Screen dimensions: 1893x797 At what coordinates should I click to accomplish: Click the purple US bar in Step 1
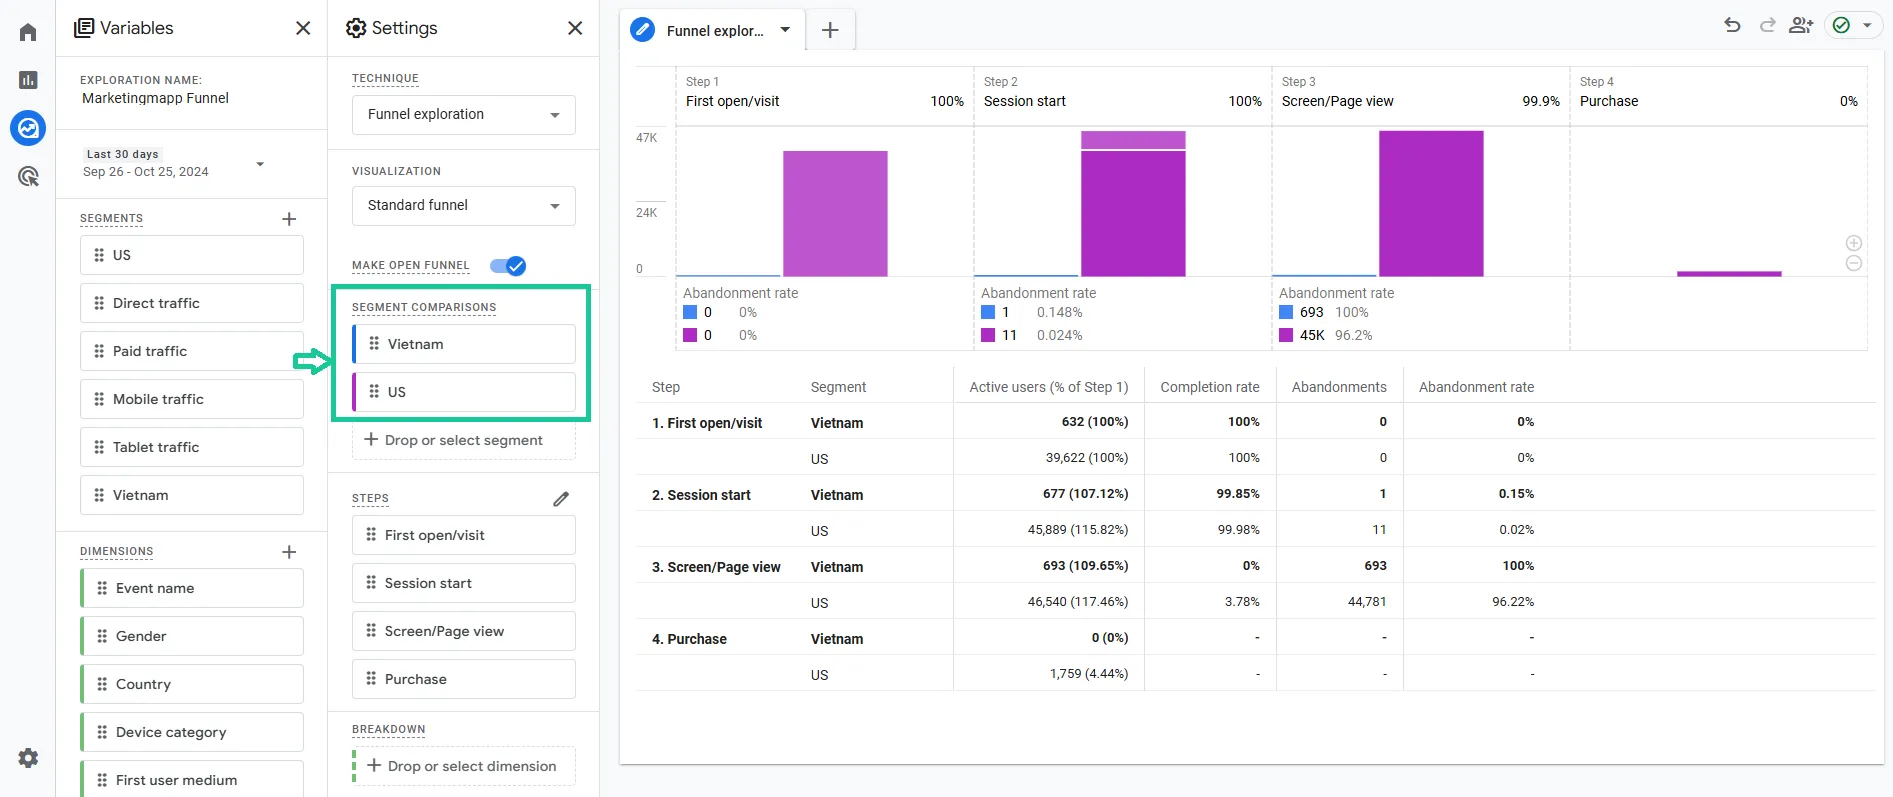835,213
